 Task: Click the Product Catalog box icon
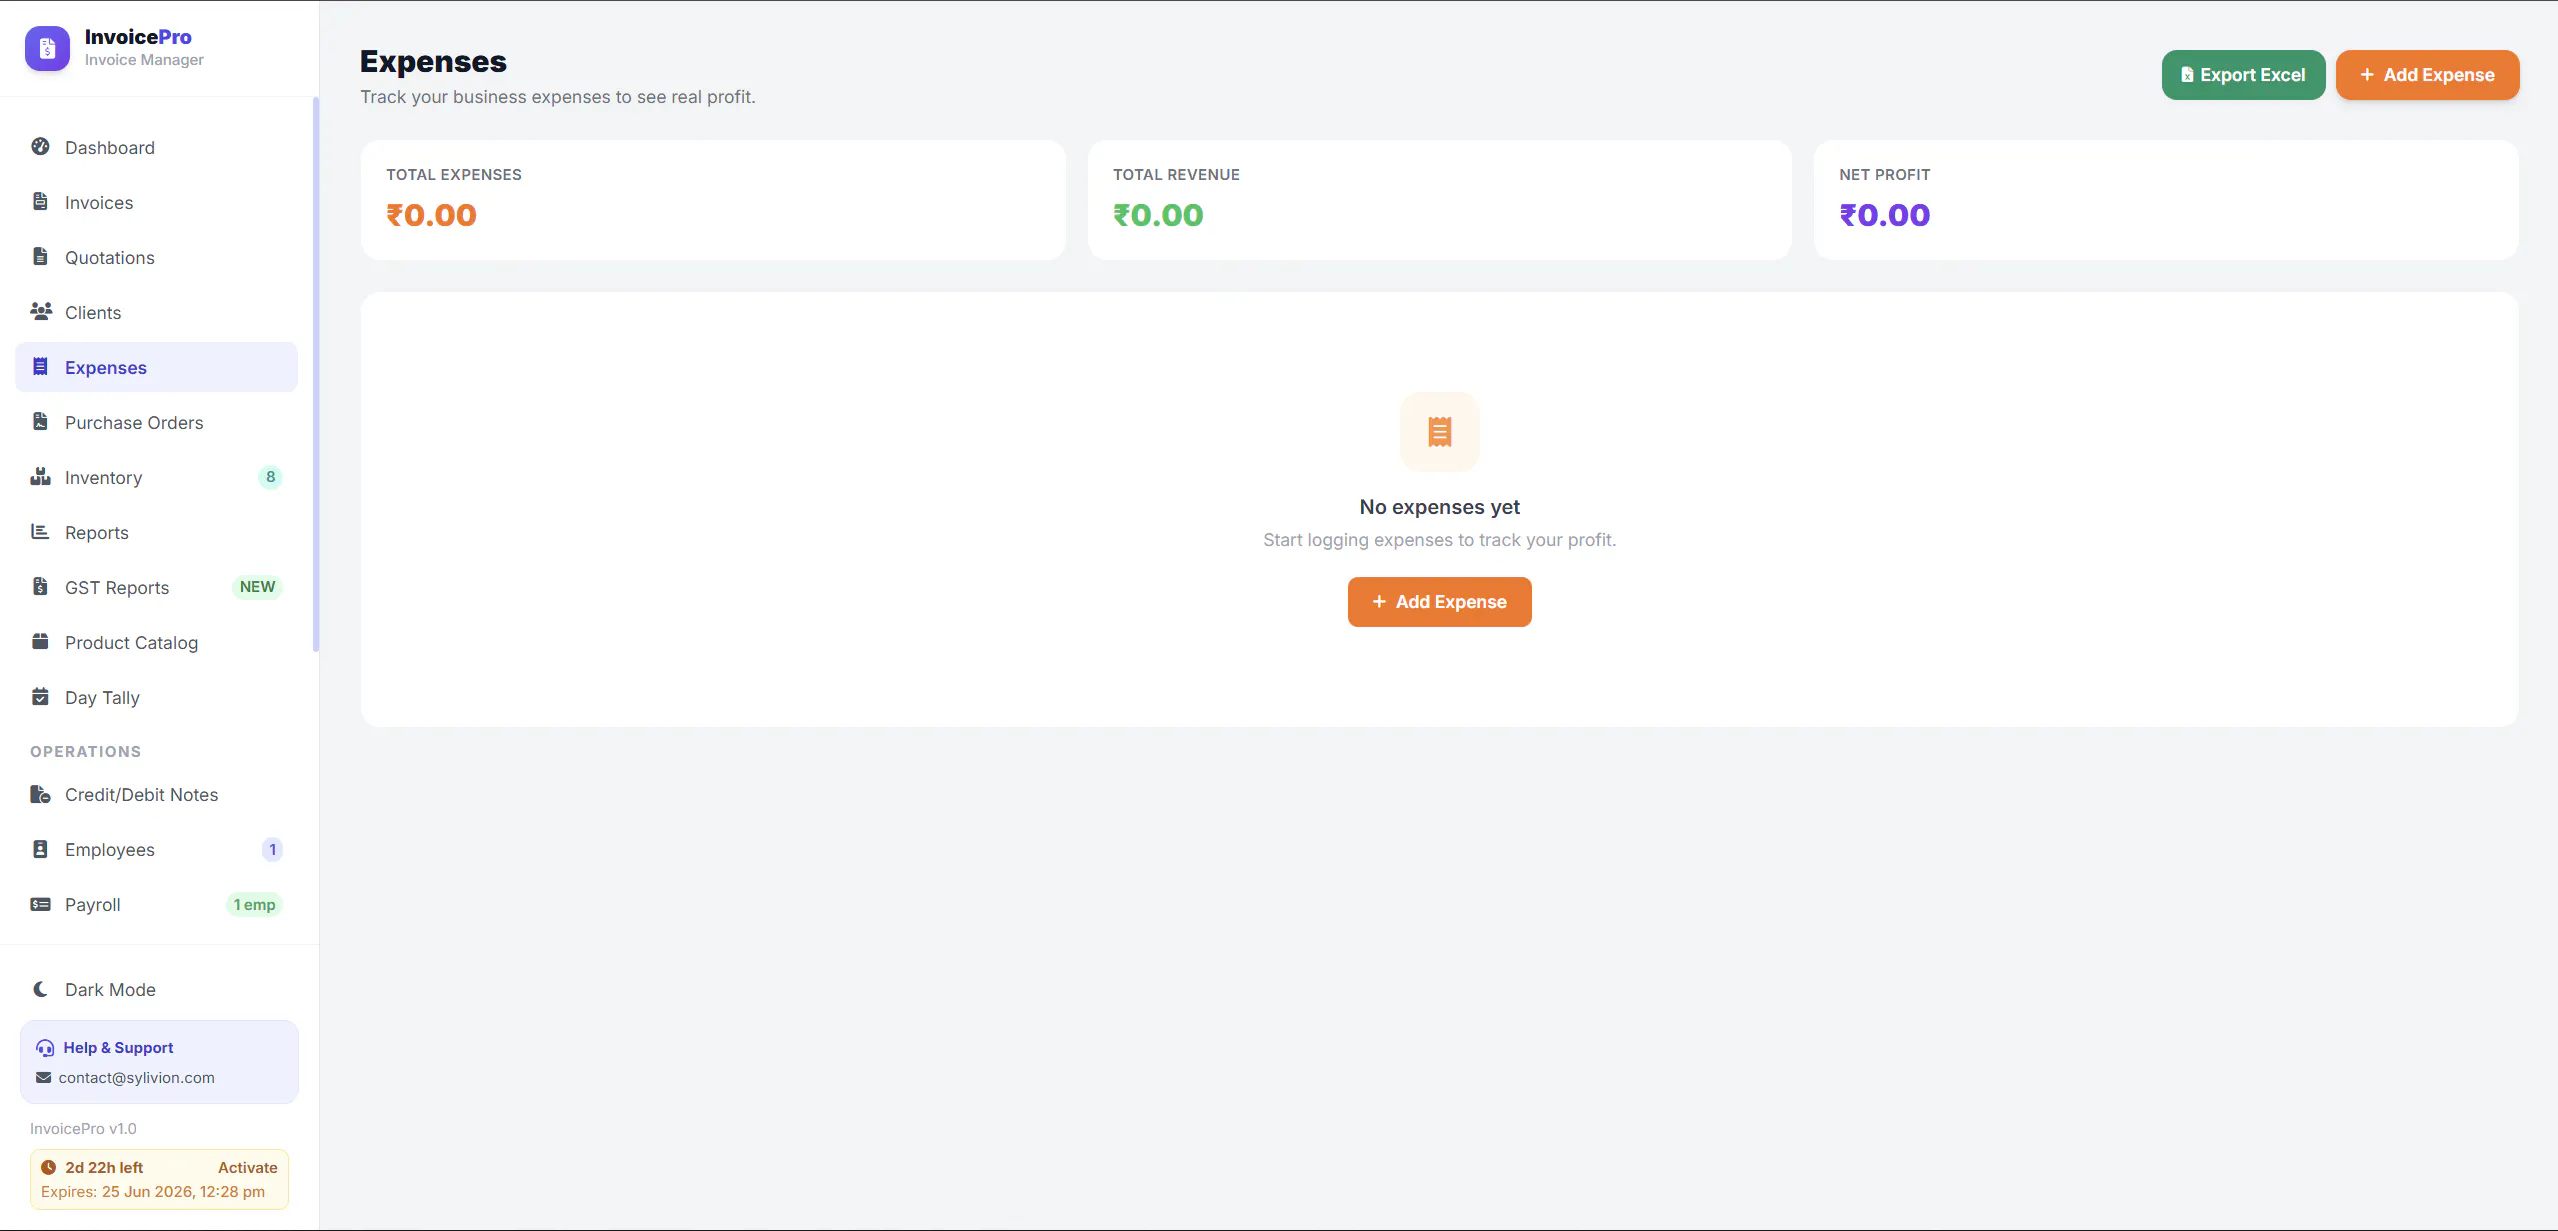40,641
